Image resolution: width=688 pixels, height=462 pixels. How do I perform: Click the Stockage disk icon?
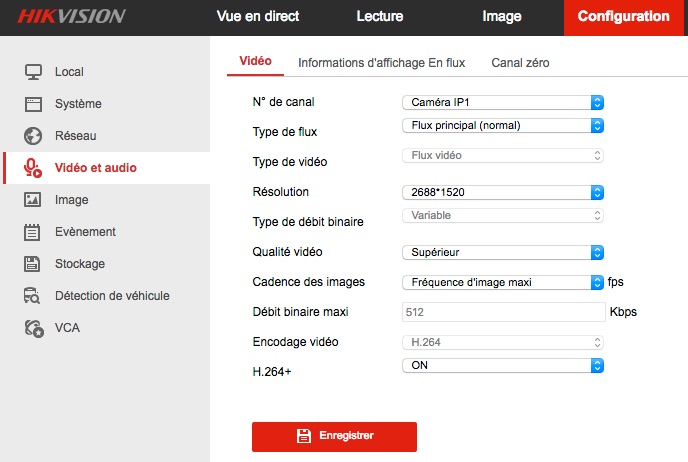(x=33, y=263)
